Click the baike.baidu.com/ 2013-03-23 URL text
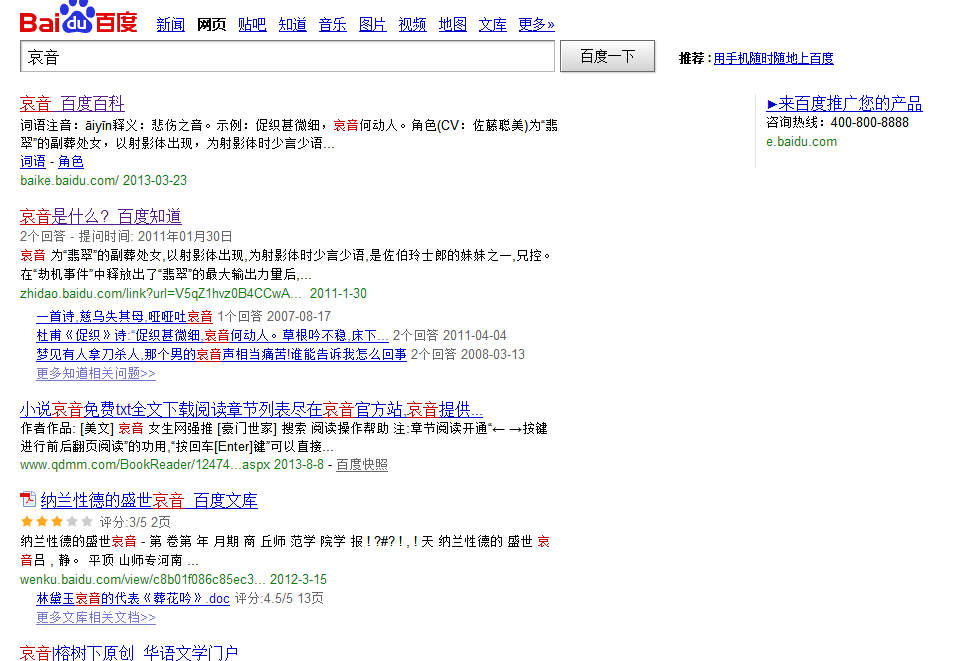 (x=103, y=181)
